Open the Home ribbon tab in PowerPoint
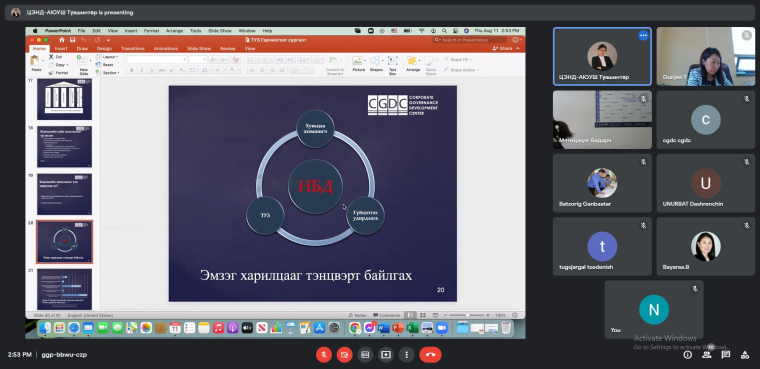Image resolution: width=760 pixels, height=369 pixels. point(39,48)
